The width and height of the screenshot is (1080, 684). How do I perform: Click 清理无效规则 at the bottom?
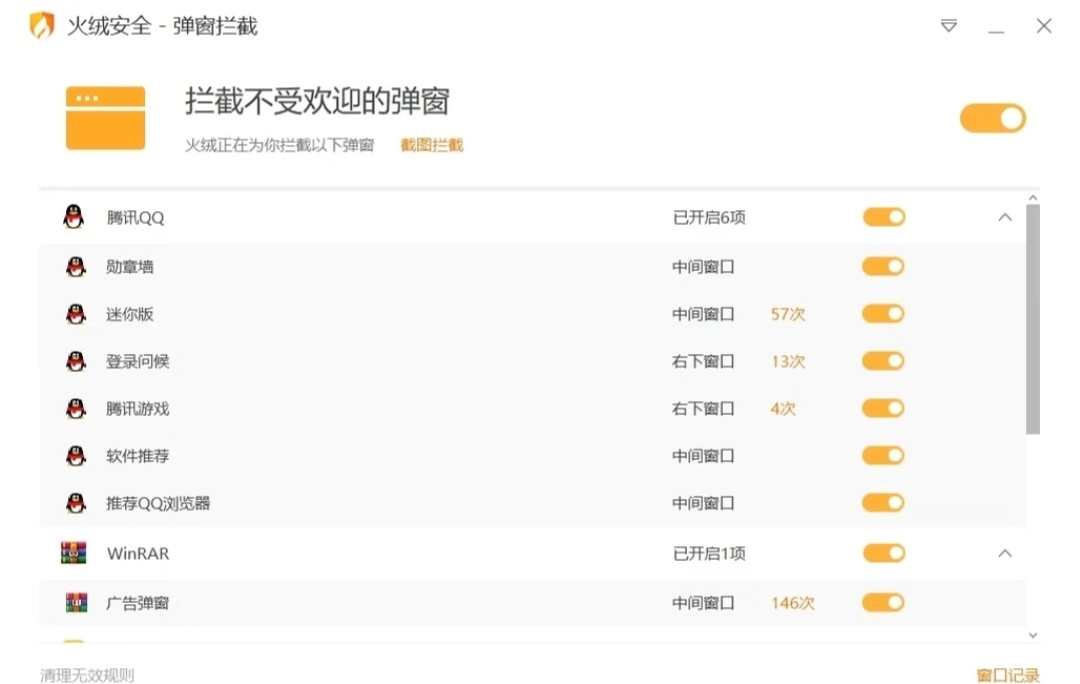coord(87,675)
